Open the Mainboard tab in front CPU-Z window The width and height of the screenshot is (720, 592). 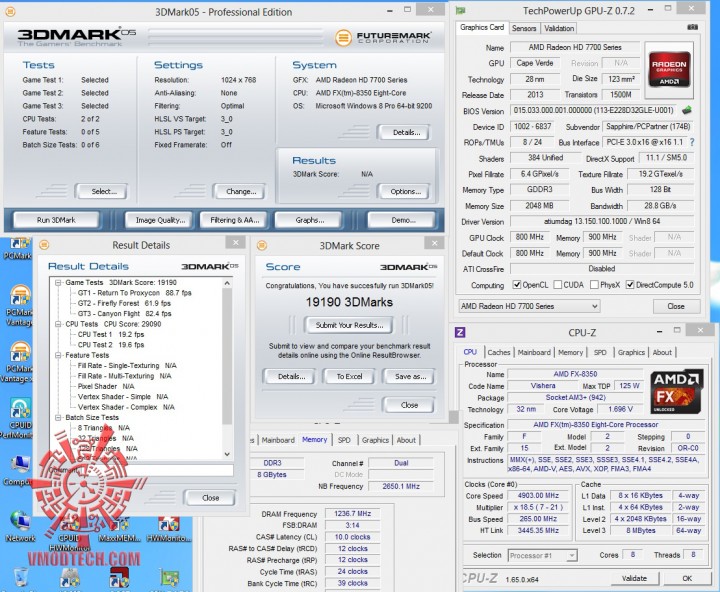pos(534,352)
